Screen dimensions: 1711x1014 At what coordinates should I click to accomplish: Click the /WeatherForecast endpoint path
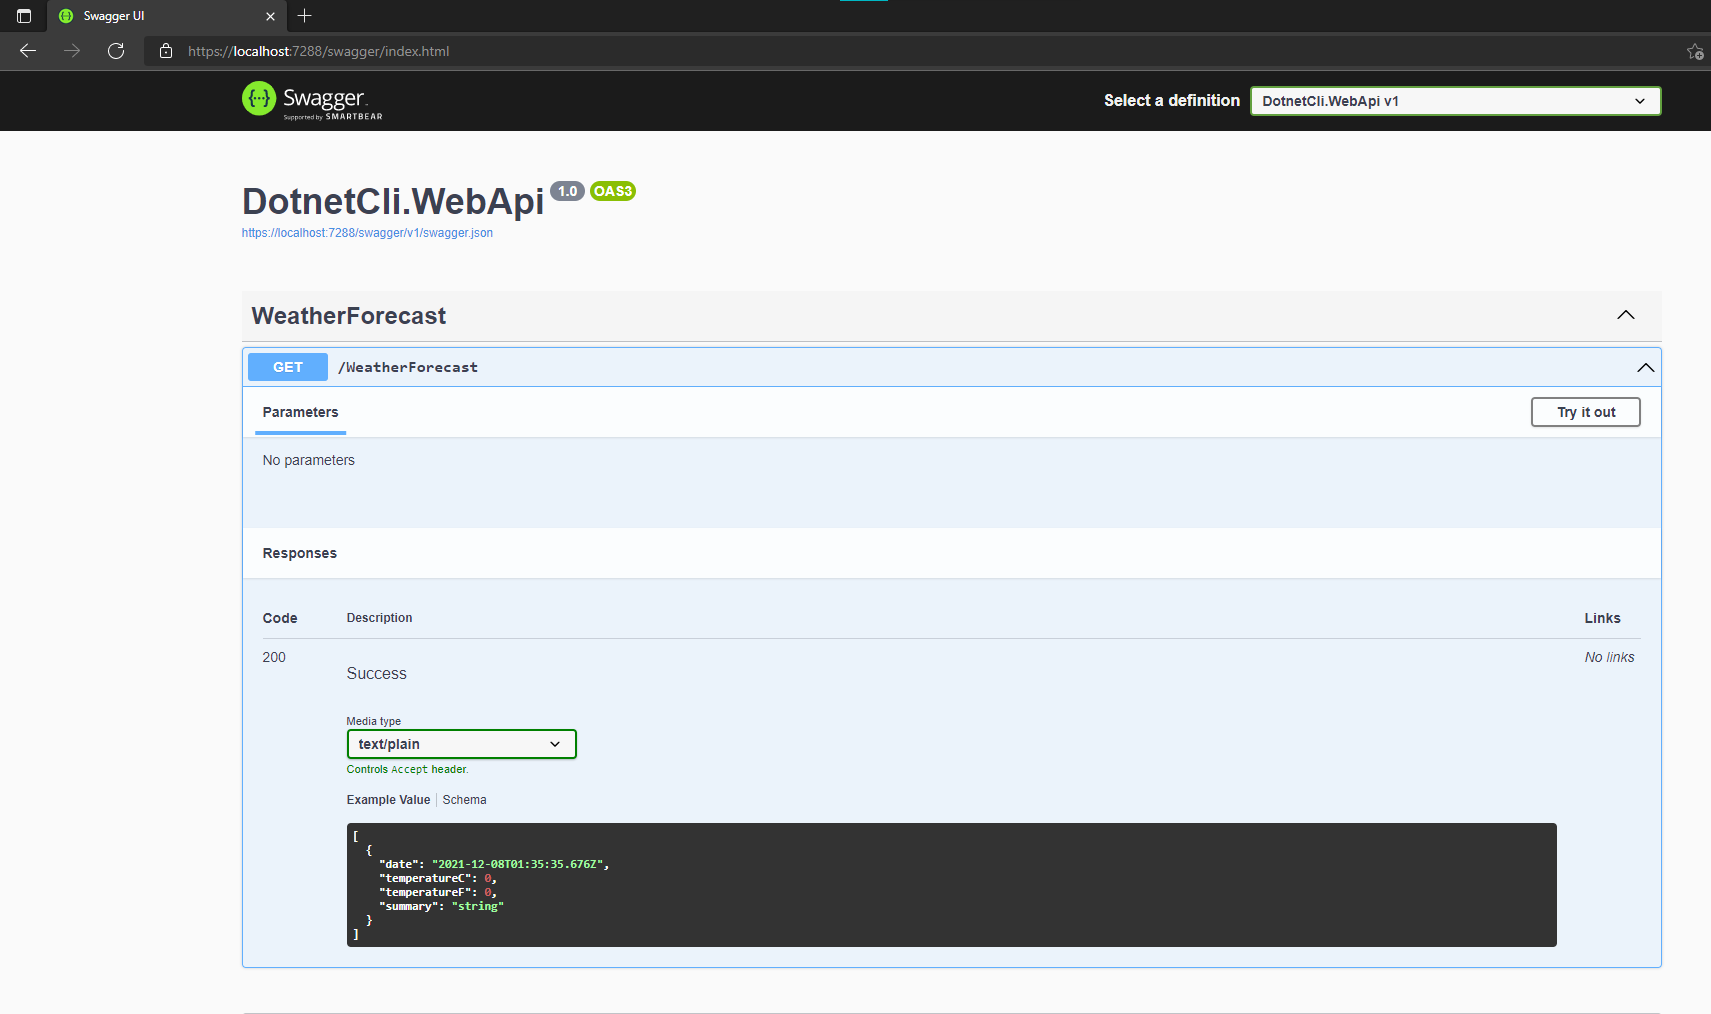tap(408, 367)
